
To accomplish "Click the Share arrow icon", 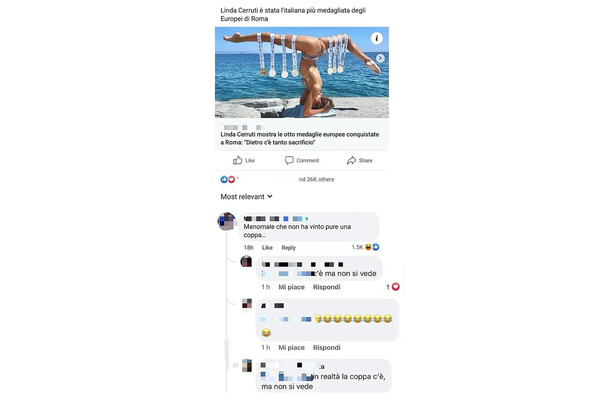I will pyautogui.click(x=351, y=160).
